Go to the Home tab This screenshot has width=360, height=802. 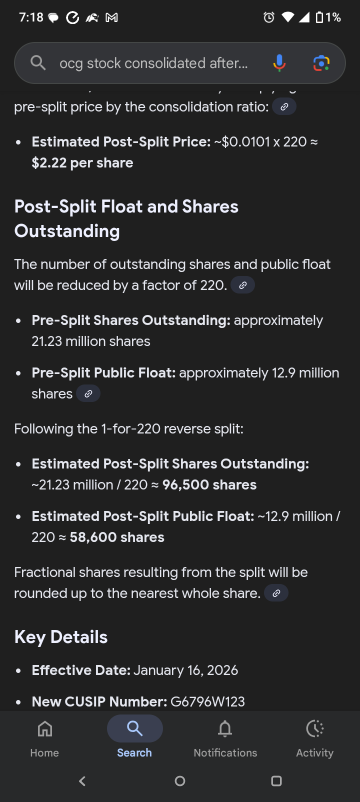click(x=44, y=738)
